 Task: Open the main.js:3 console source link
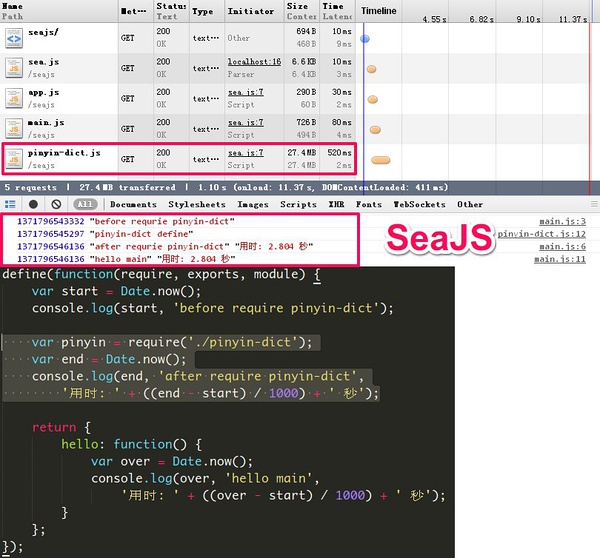click(562, 221)
